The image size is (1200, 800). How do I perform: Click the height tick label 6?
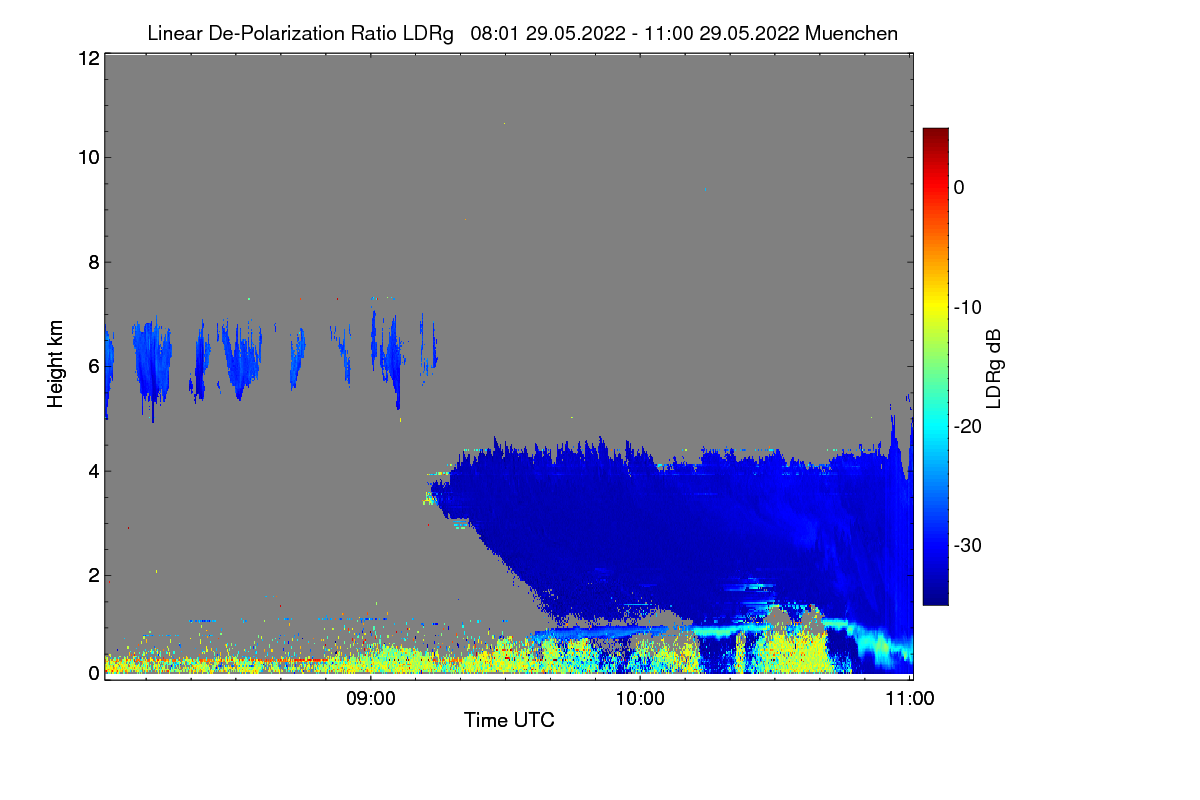tap(93, 366)
